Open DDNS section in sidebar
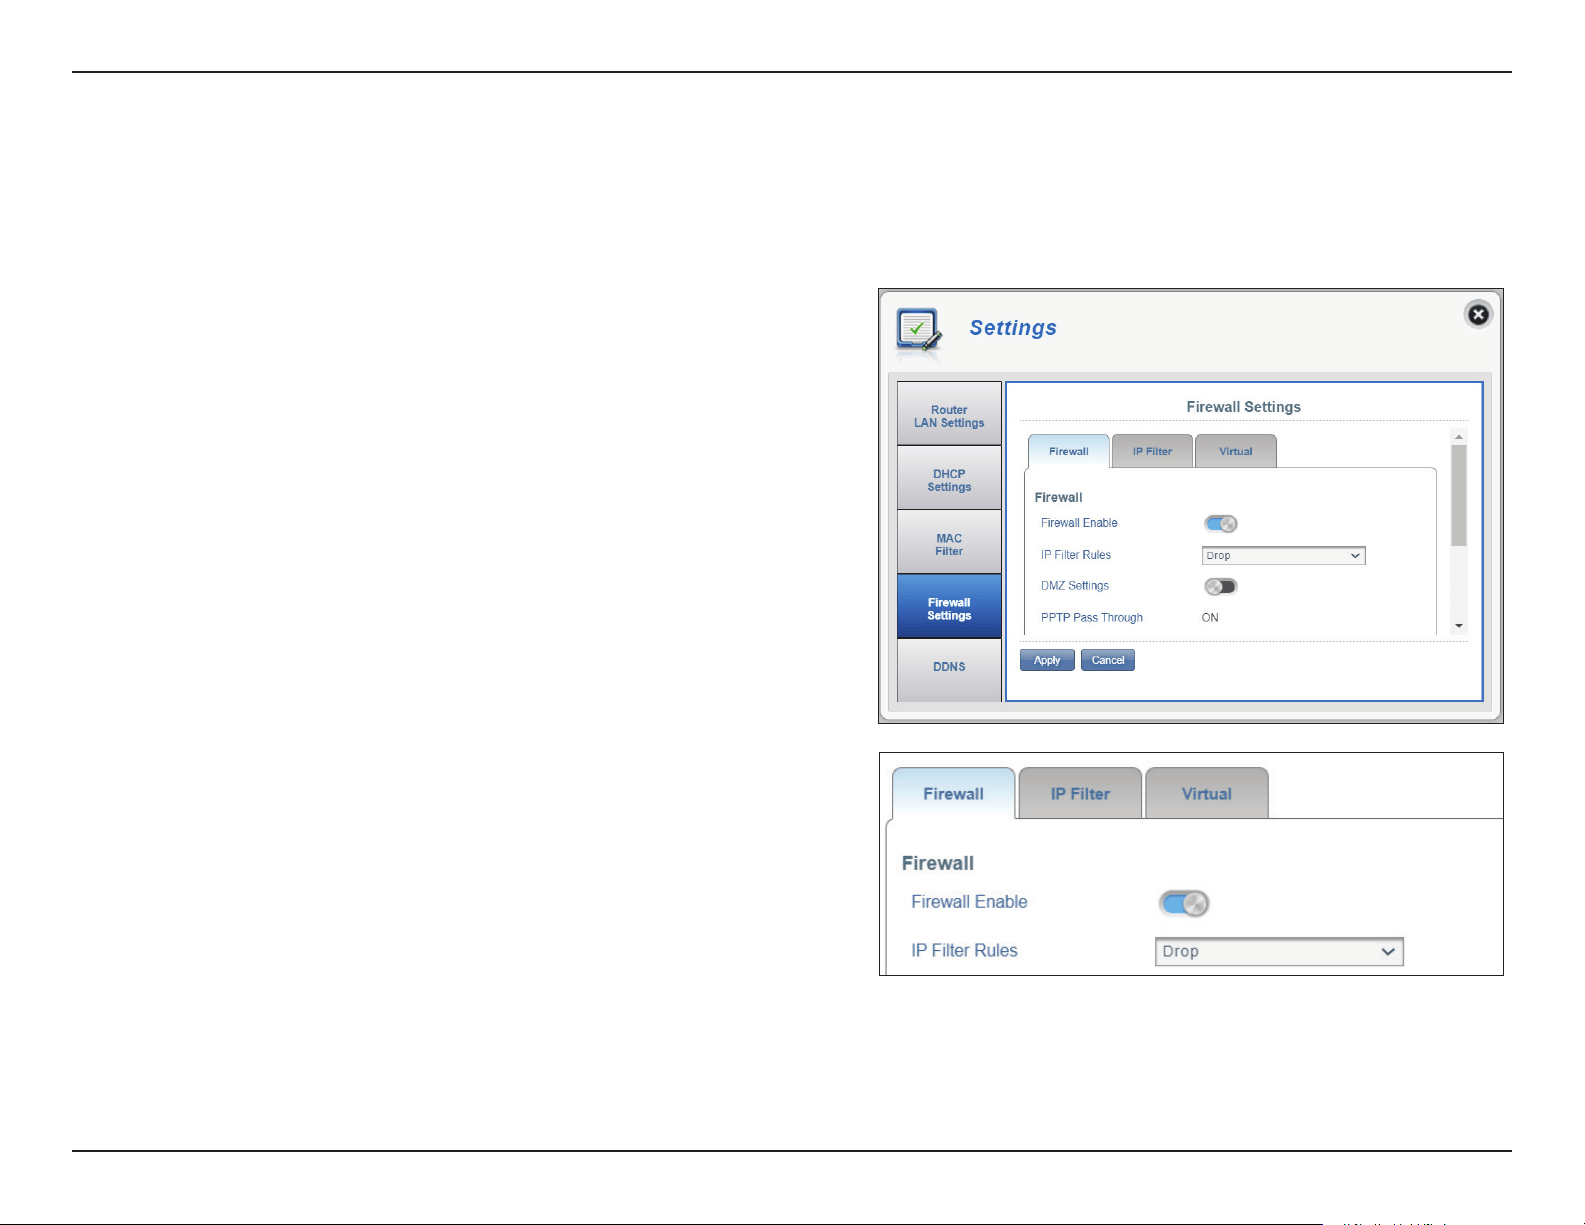The width and height of the screenshot is (1585, 1225). coord(949,668)
